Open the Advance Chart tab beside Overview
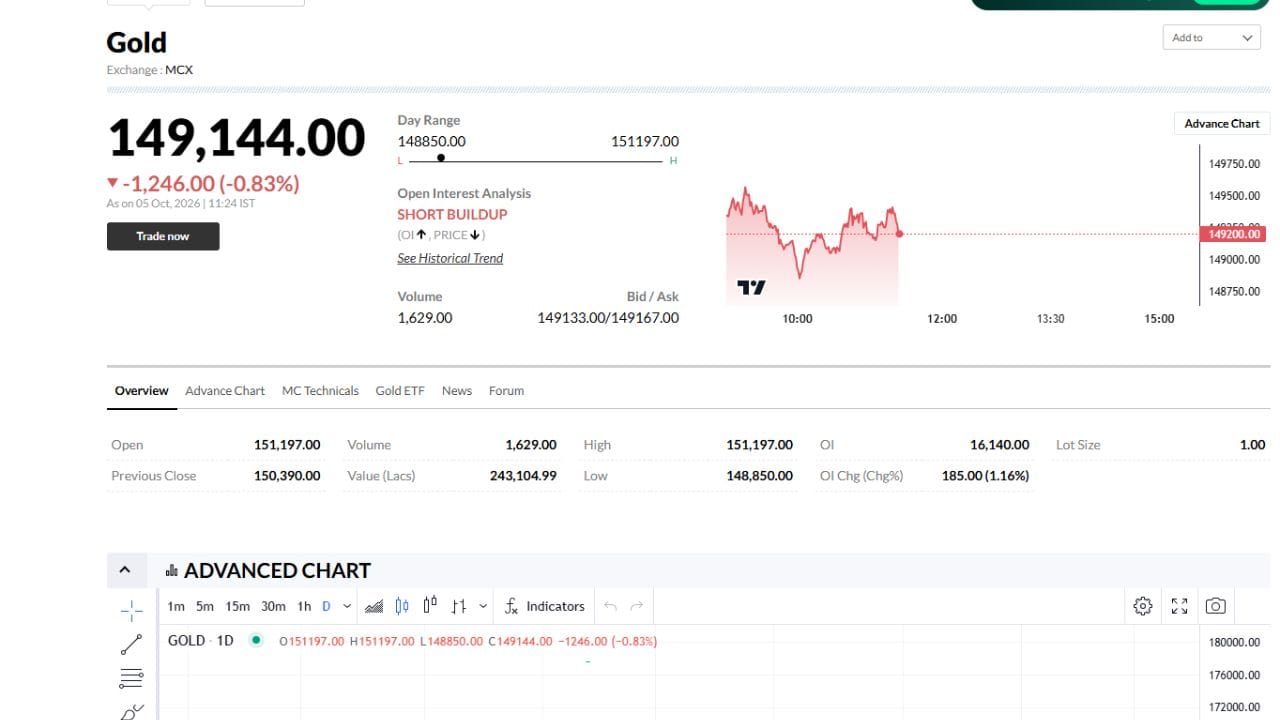The image size is (1280, 720). click(225, 391)
